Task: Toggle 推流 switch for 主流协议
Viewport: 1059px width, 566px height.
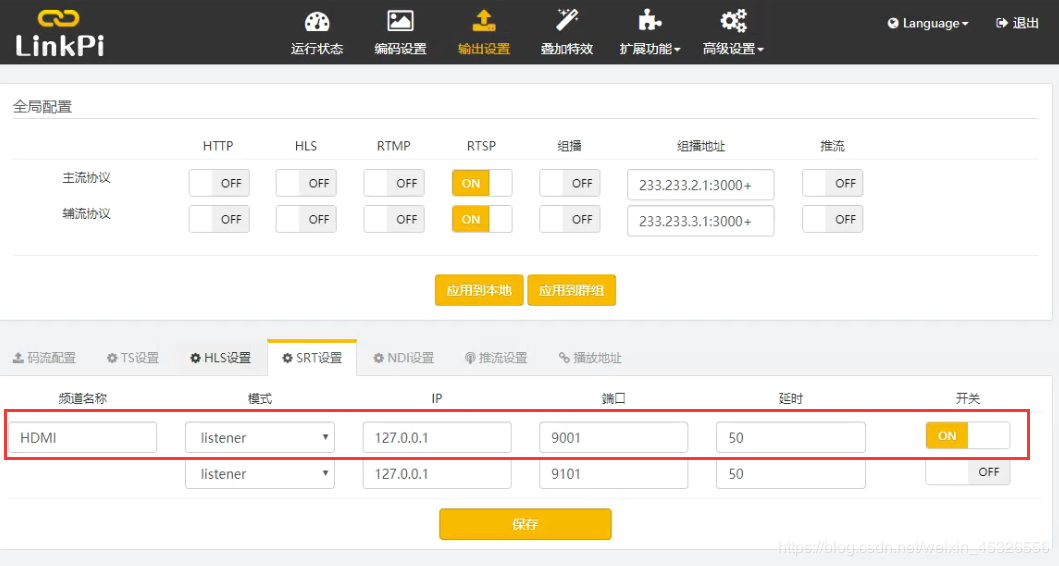Action: coord(833,183)
